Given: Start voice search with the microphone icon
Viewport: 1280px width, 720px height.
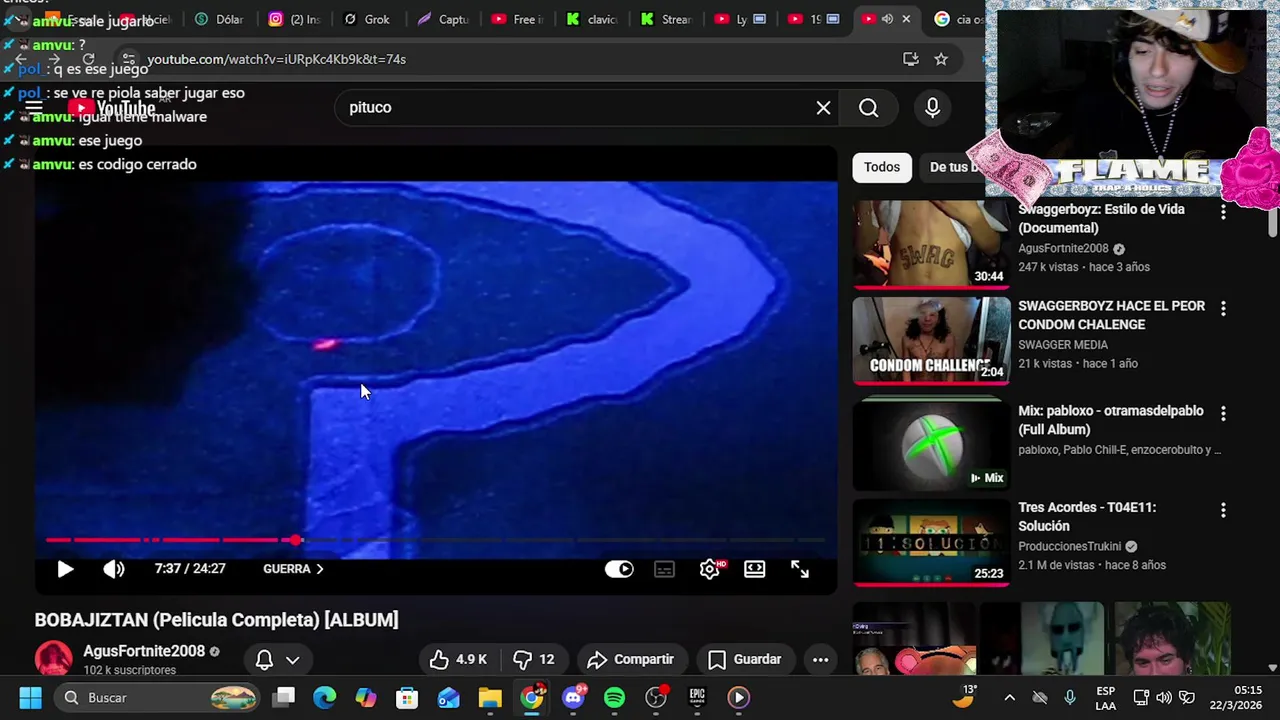Looking at the screenshot, I should [x=932, y=108].
